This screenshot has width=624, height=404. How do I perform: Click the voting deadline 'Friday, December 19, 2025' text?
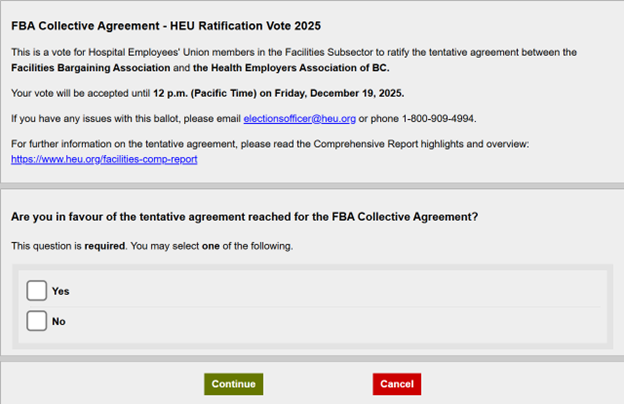(x=339, y=93)
